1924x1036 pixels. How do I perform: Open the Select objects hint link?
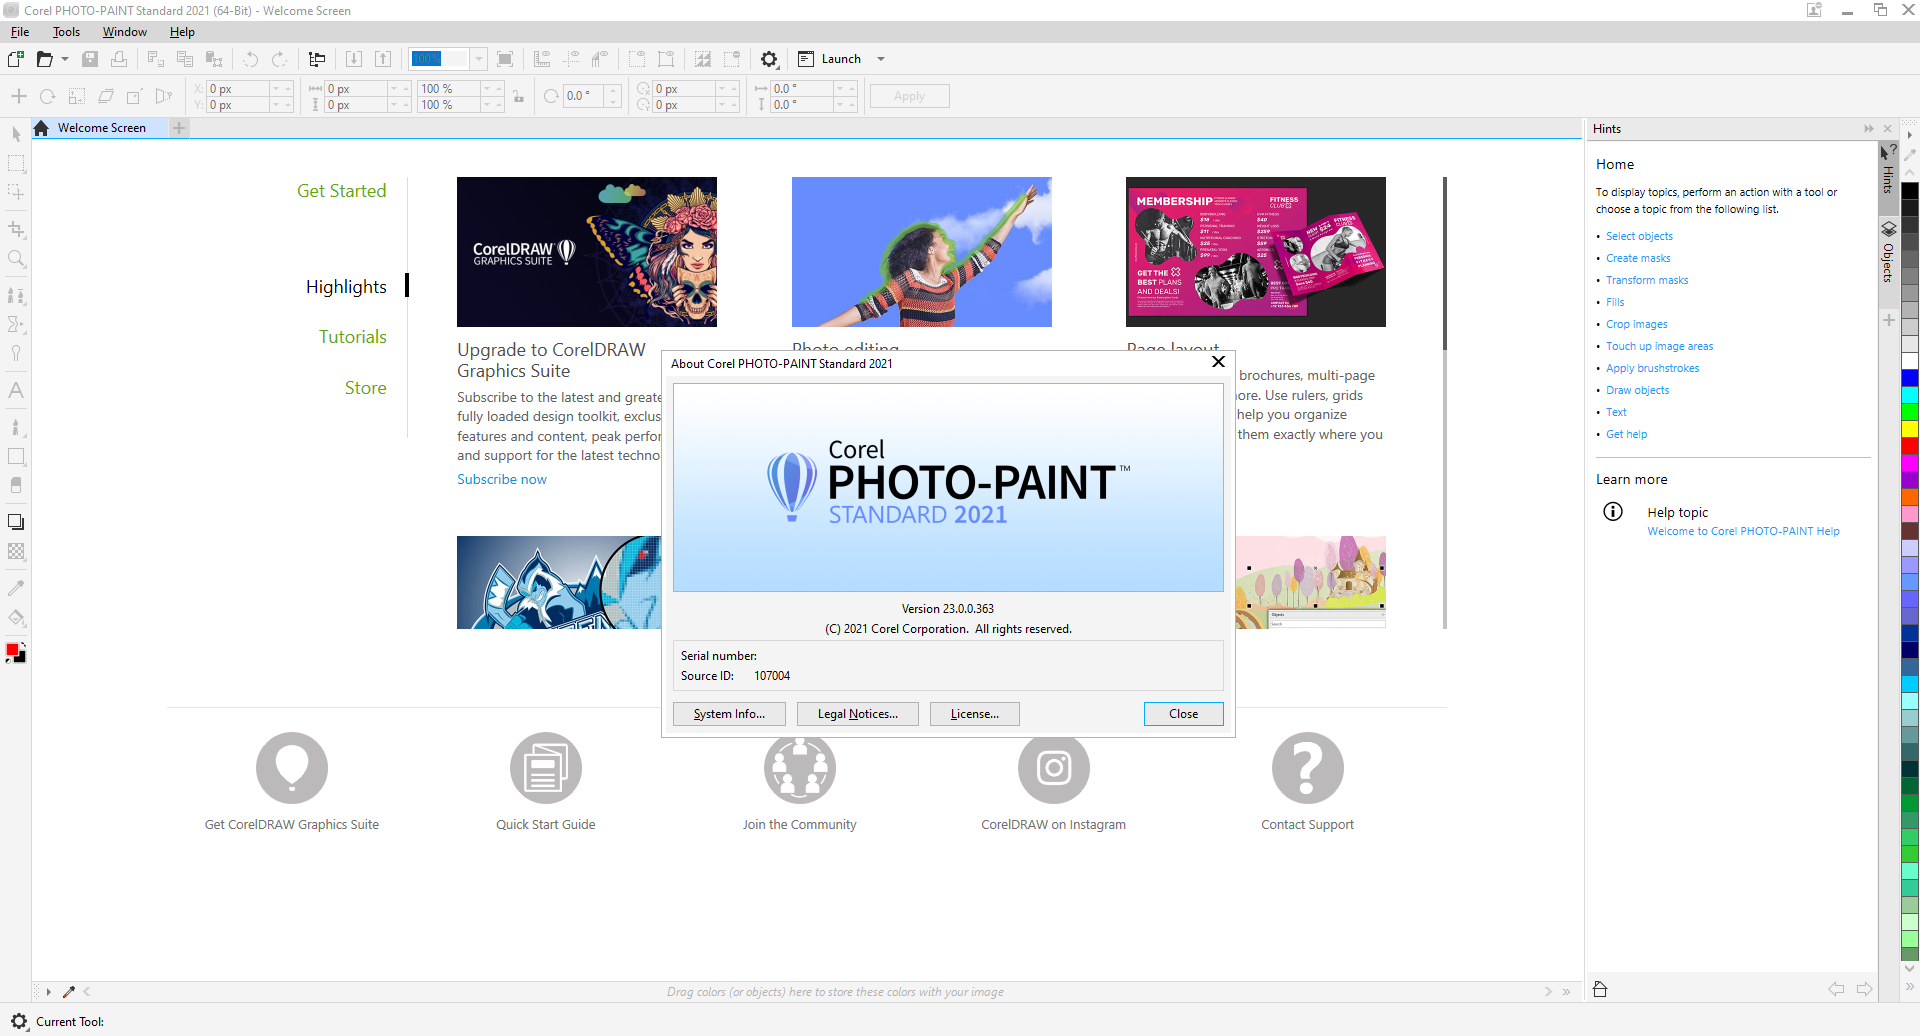tap(1639, 237)
